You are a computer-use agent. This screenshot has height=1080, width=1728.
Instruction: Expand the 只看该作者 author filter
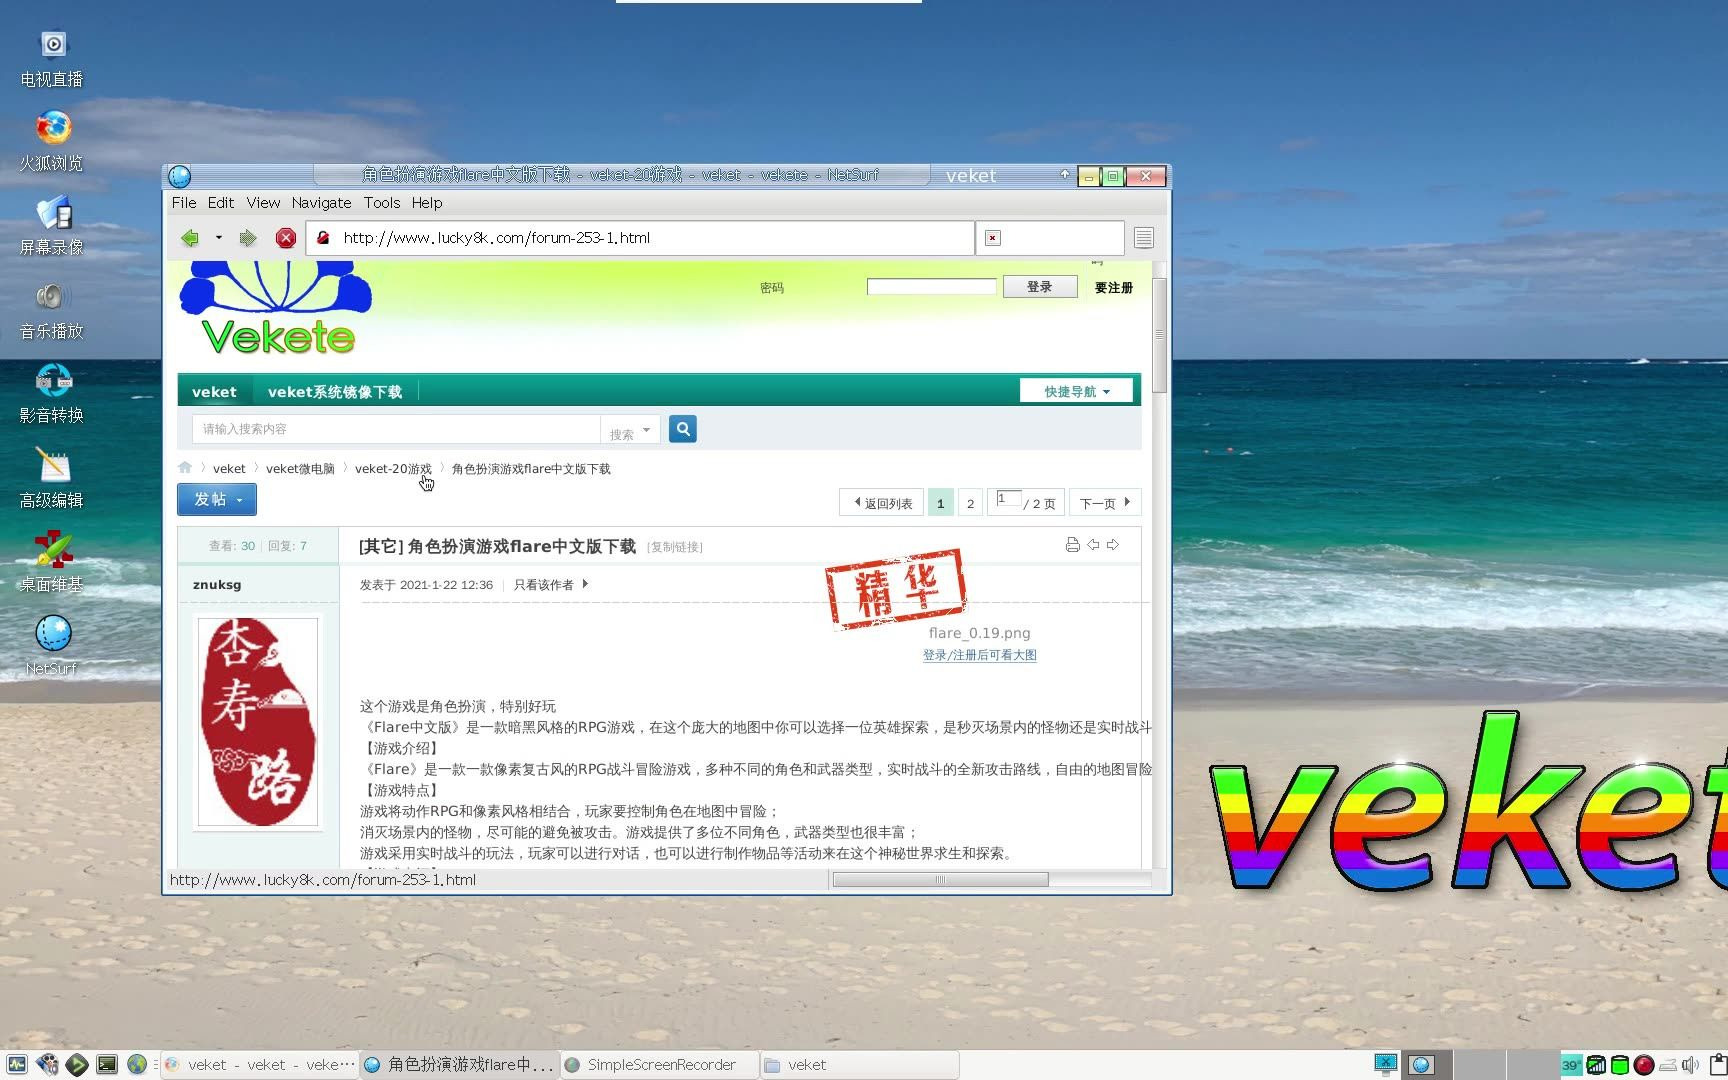tap(550, 585)
